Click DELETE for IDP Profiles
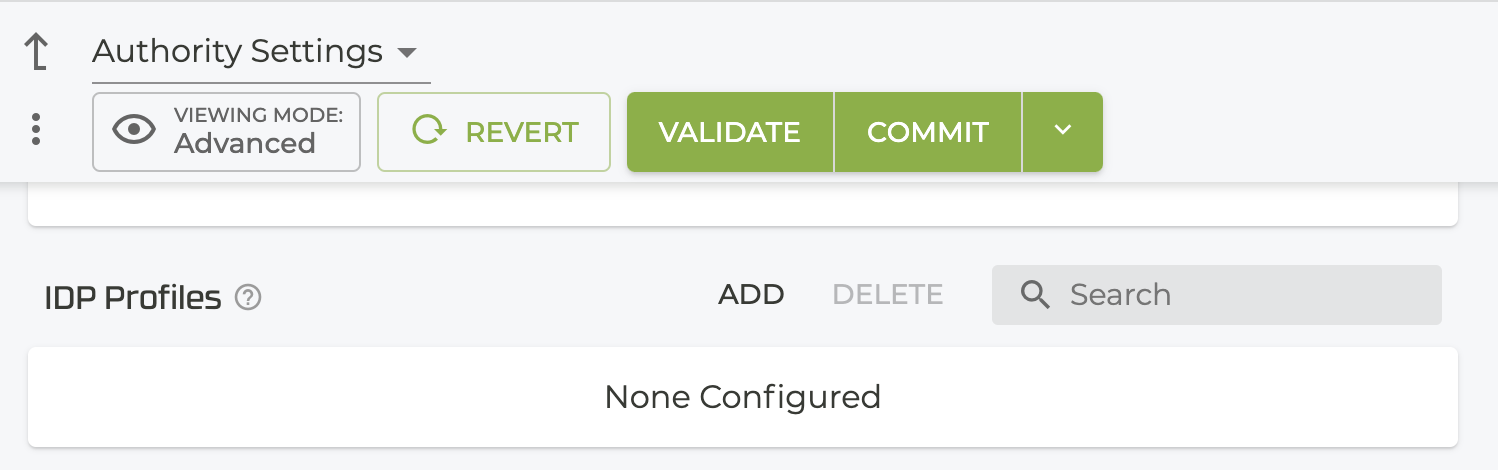This screenshot has height=470, width=1498. click(887, 295)
